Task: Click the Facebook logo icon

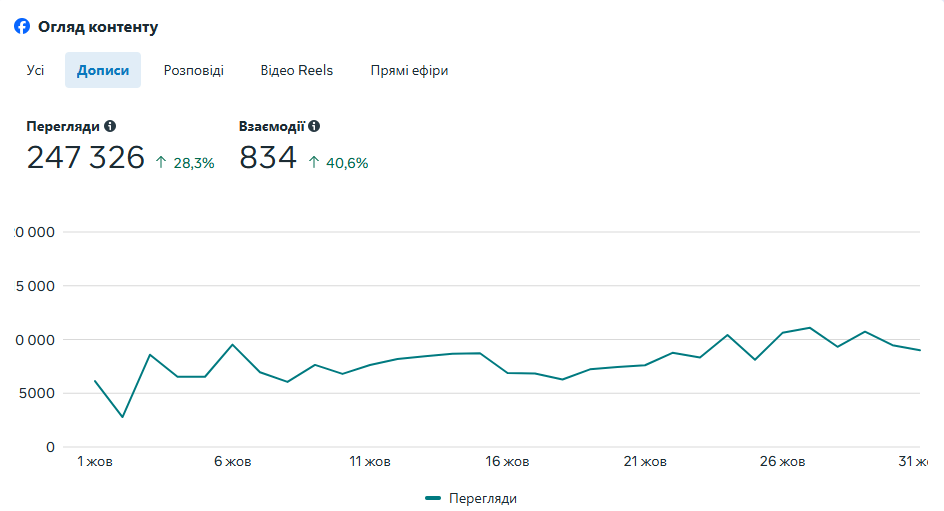Action: pos(22,26)
